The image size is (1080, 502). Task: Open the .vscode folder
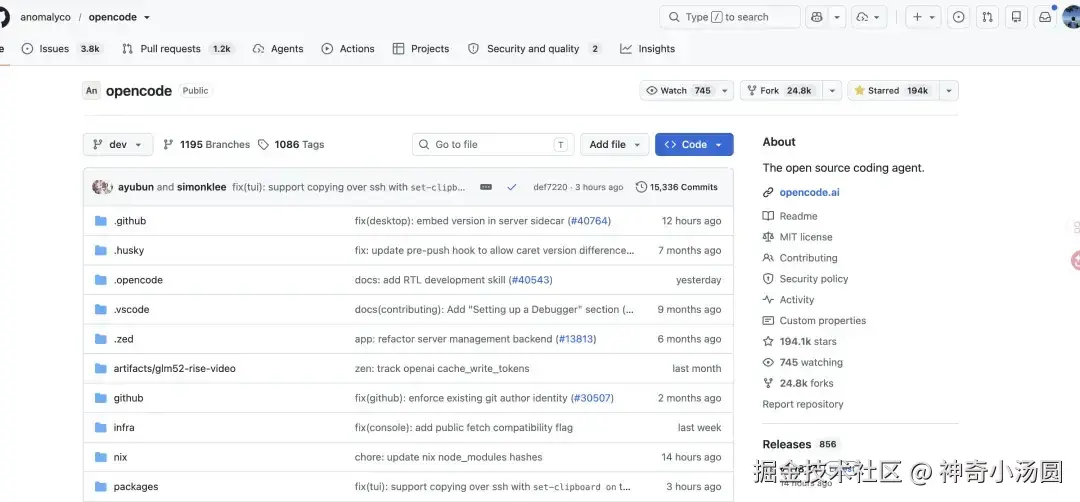coord(131,310)
